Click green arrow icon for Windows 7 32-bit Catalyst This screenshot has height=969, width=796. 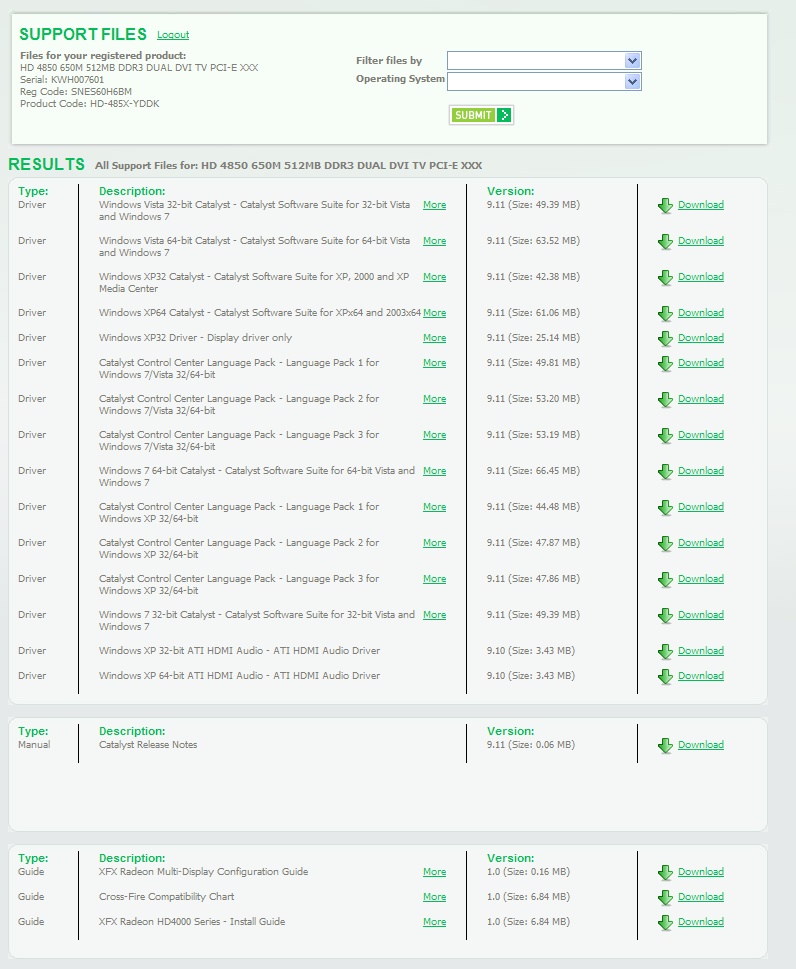tap(666, 616)
